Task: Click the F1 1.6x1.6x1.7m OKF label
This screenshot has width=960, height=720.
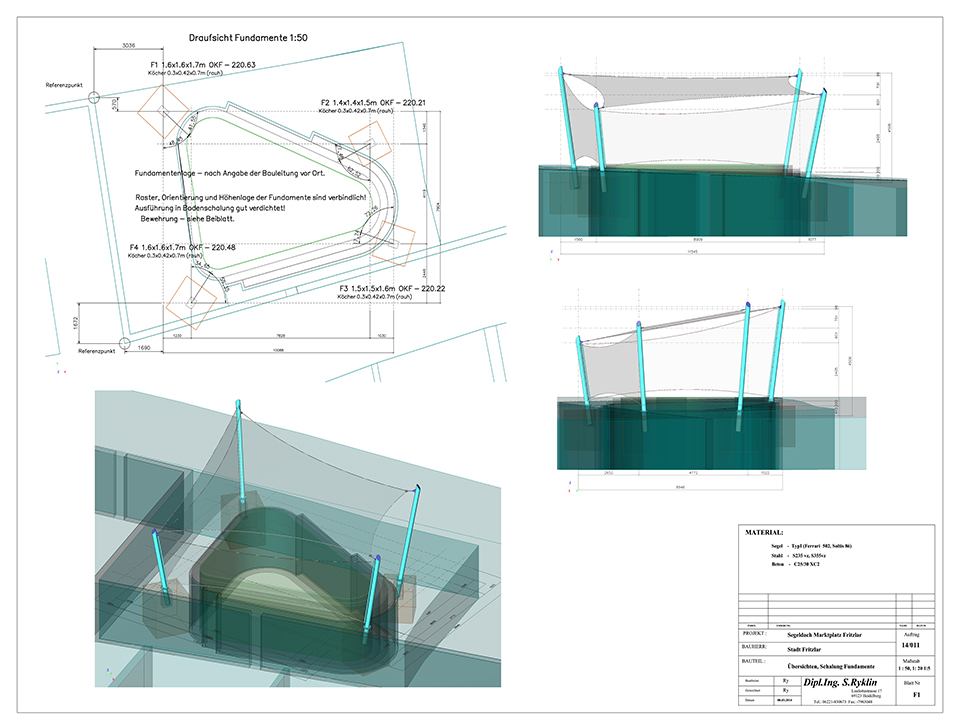Action: point(196,65)
